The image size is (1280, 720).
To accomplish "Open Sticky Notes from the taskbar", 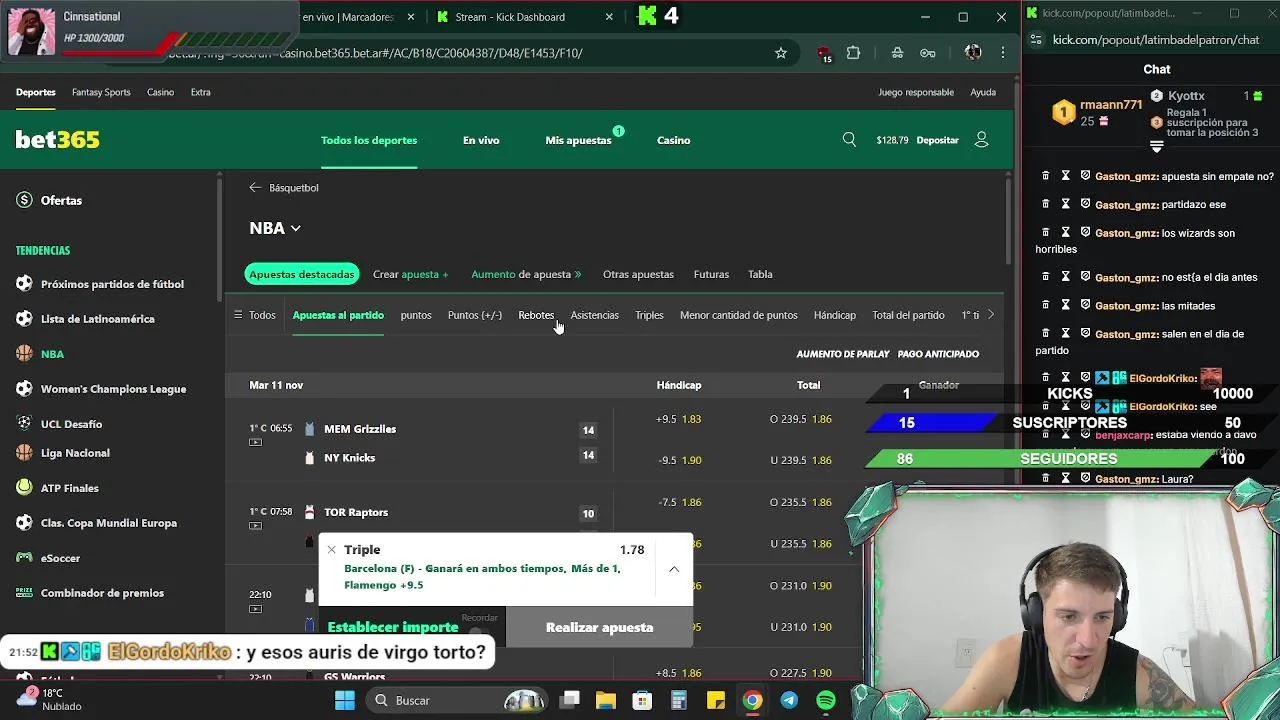I will tap(716, 700).
